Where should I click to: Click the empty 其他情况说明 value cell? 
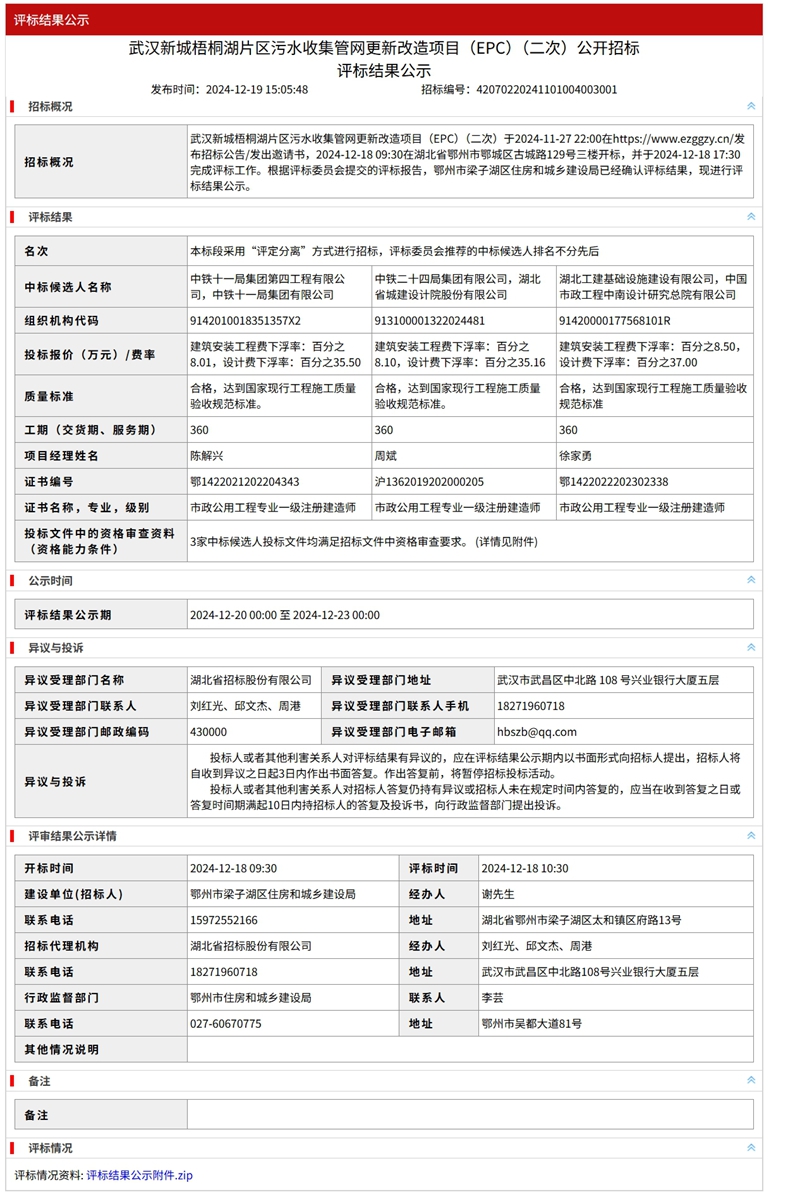coord(470,1050)
